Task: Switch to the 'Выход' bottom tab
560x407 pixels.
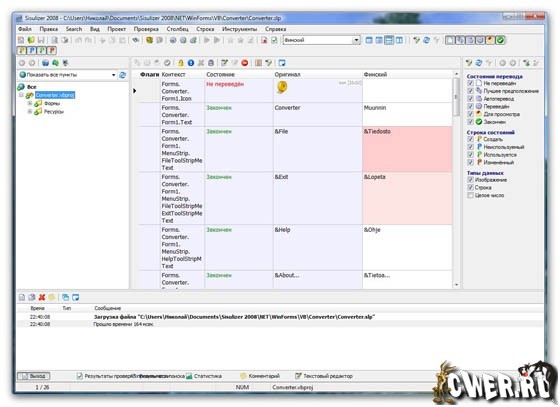Action: [x=34, y=376]
